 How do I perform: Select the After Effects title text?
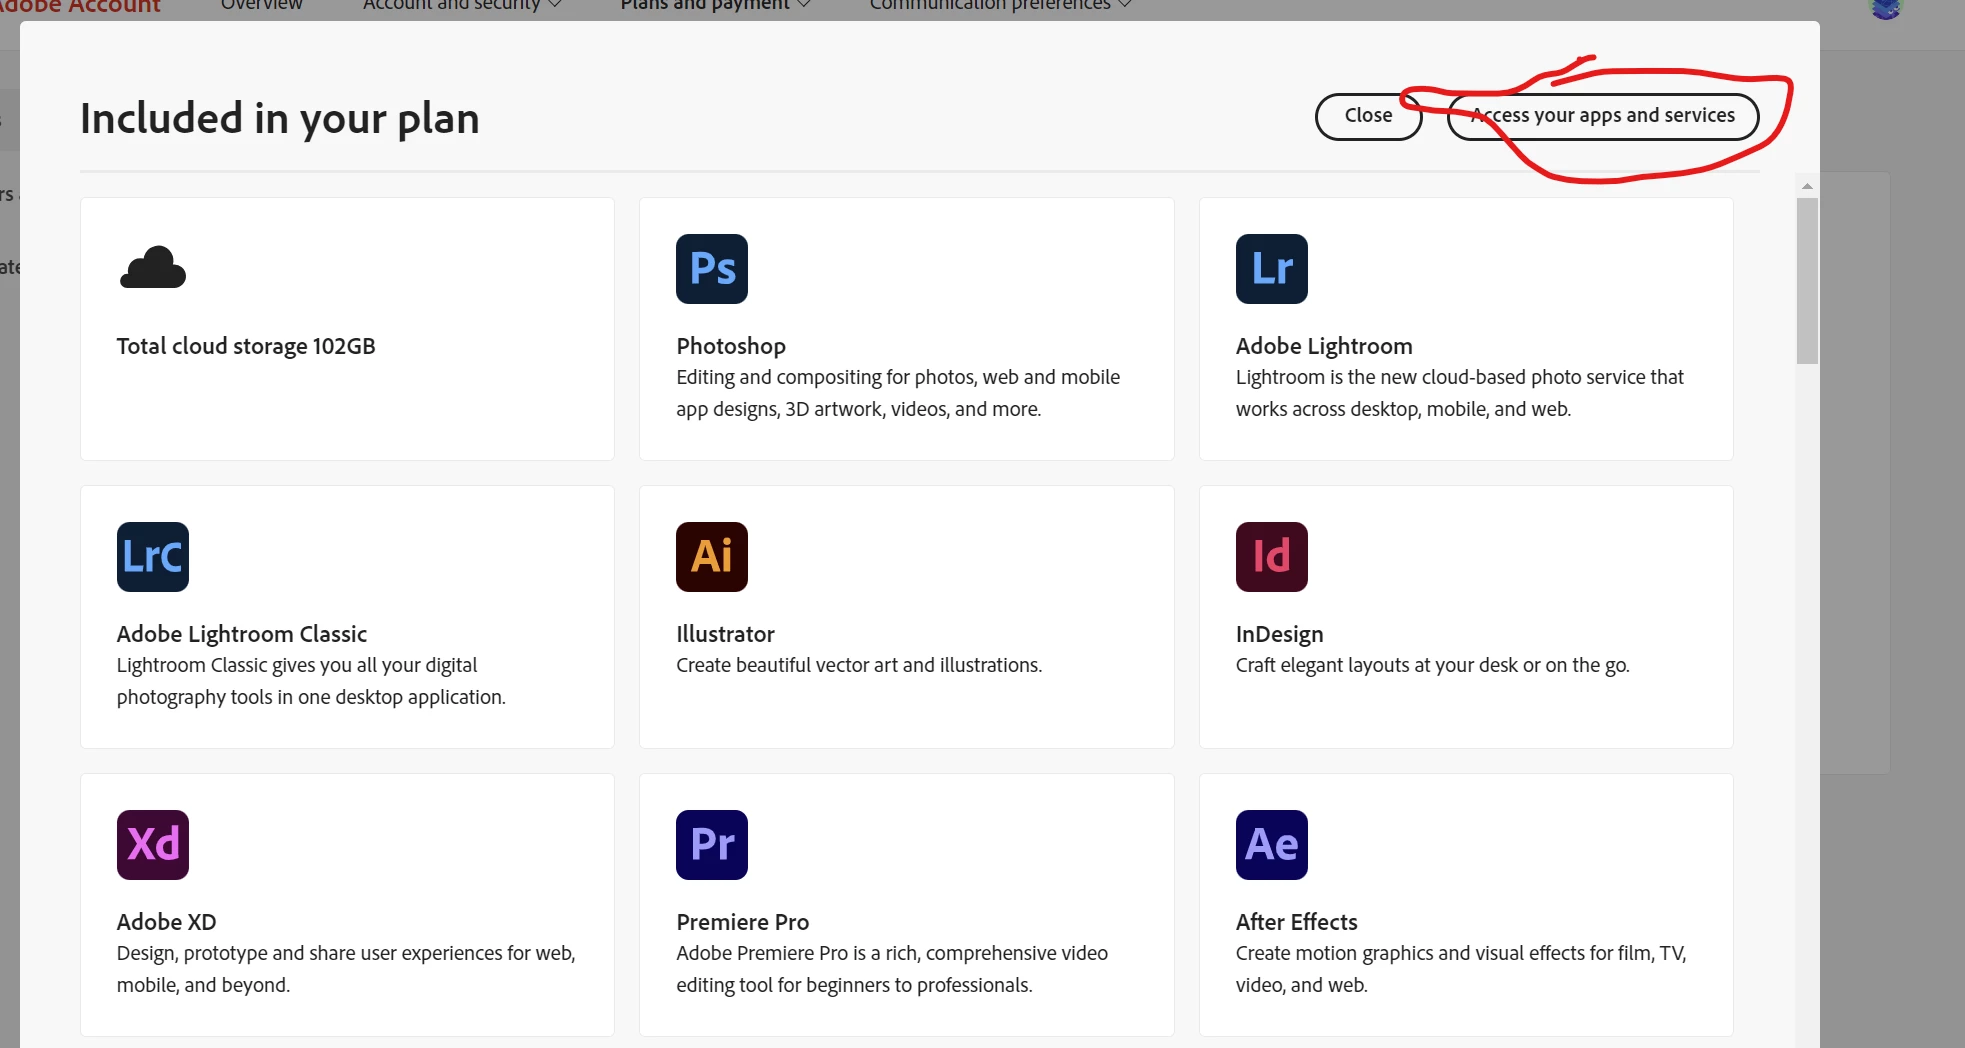point(1296,922)
